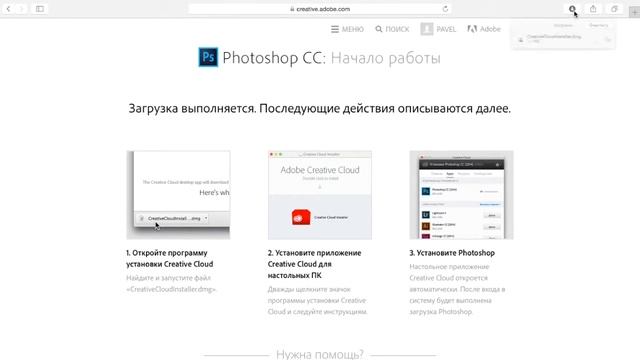Click the Photoshop Ps logo icon
This screenshot has width=640, height=360.
click(208, 57)
